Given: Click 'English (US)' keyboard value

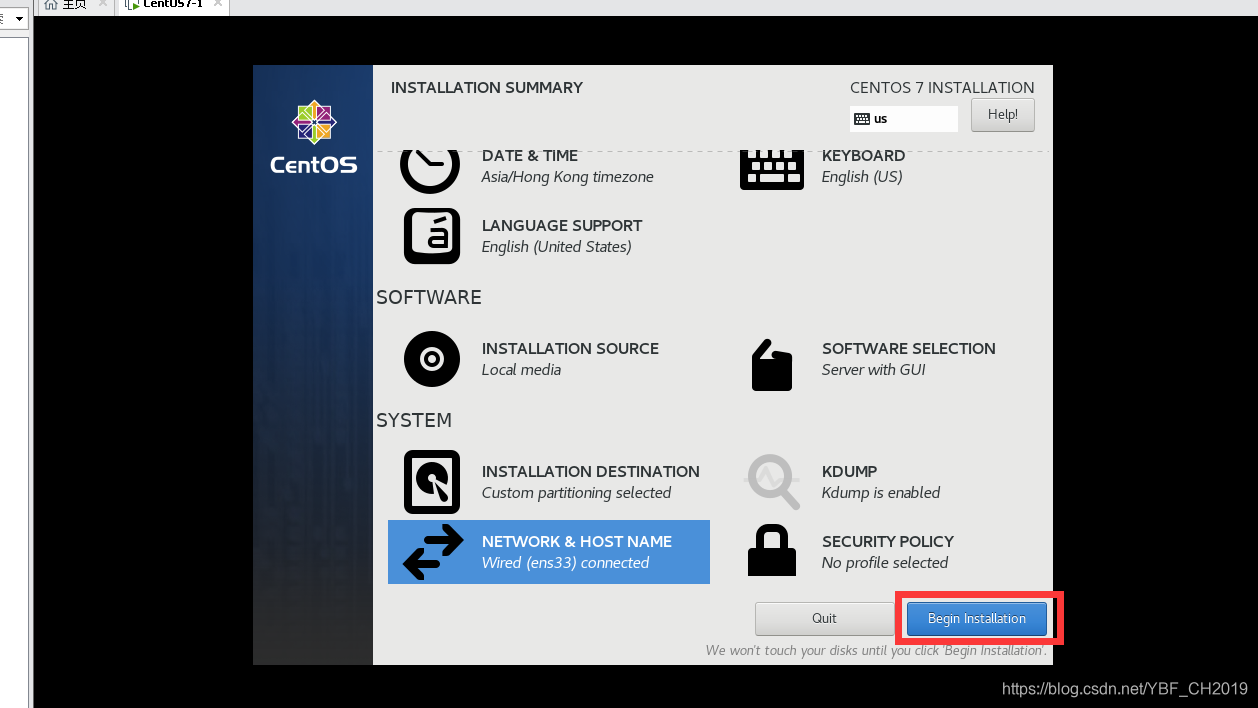Looking at the screenshot, I should (x=862, y=177).
